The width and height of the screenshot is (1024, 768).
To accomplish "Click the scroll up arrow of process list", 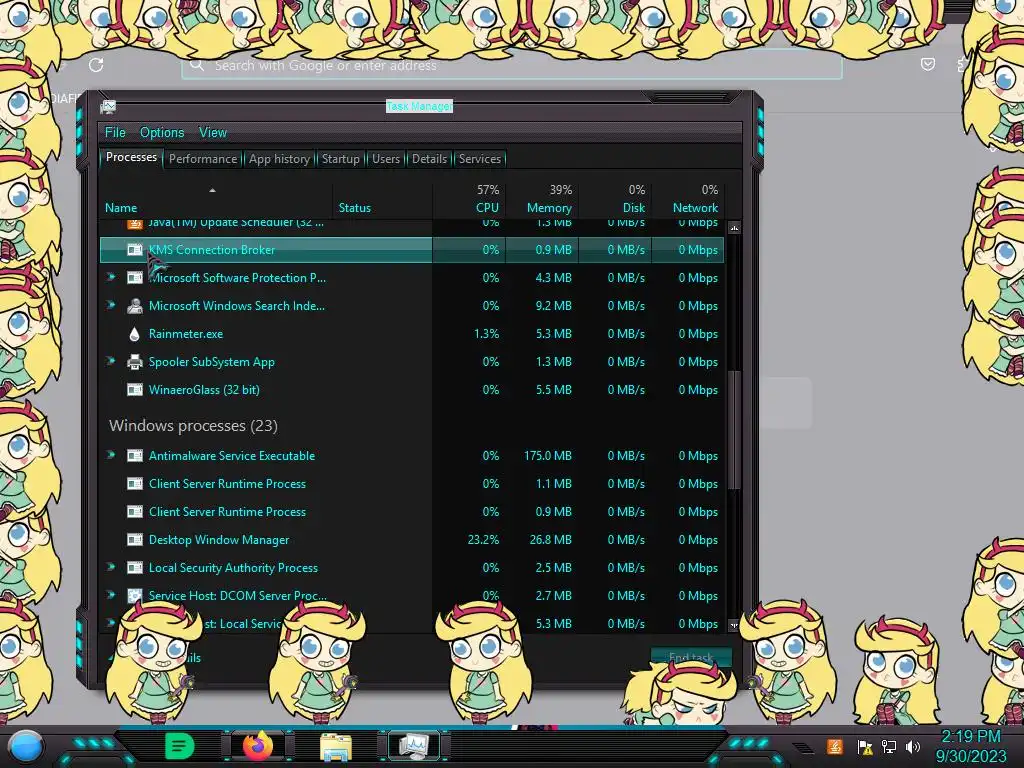I will [x=734, y=228].
